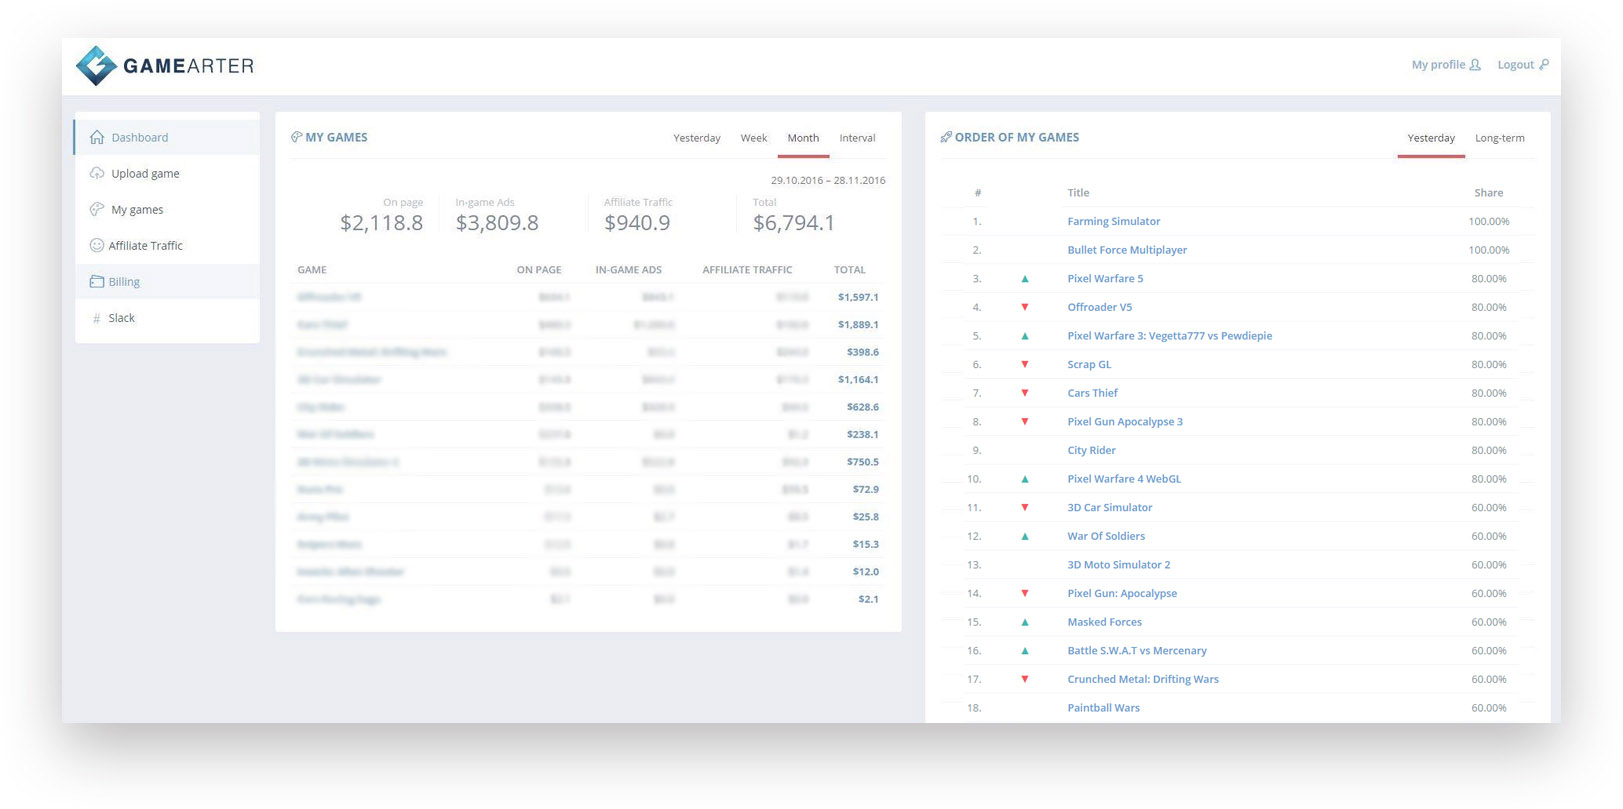Screen dimensions: 1623x809
Task: Click the up arrow next to War Of Soldiers
Action: coord(1025,536)
